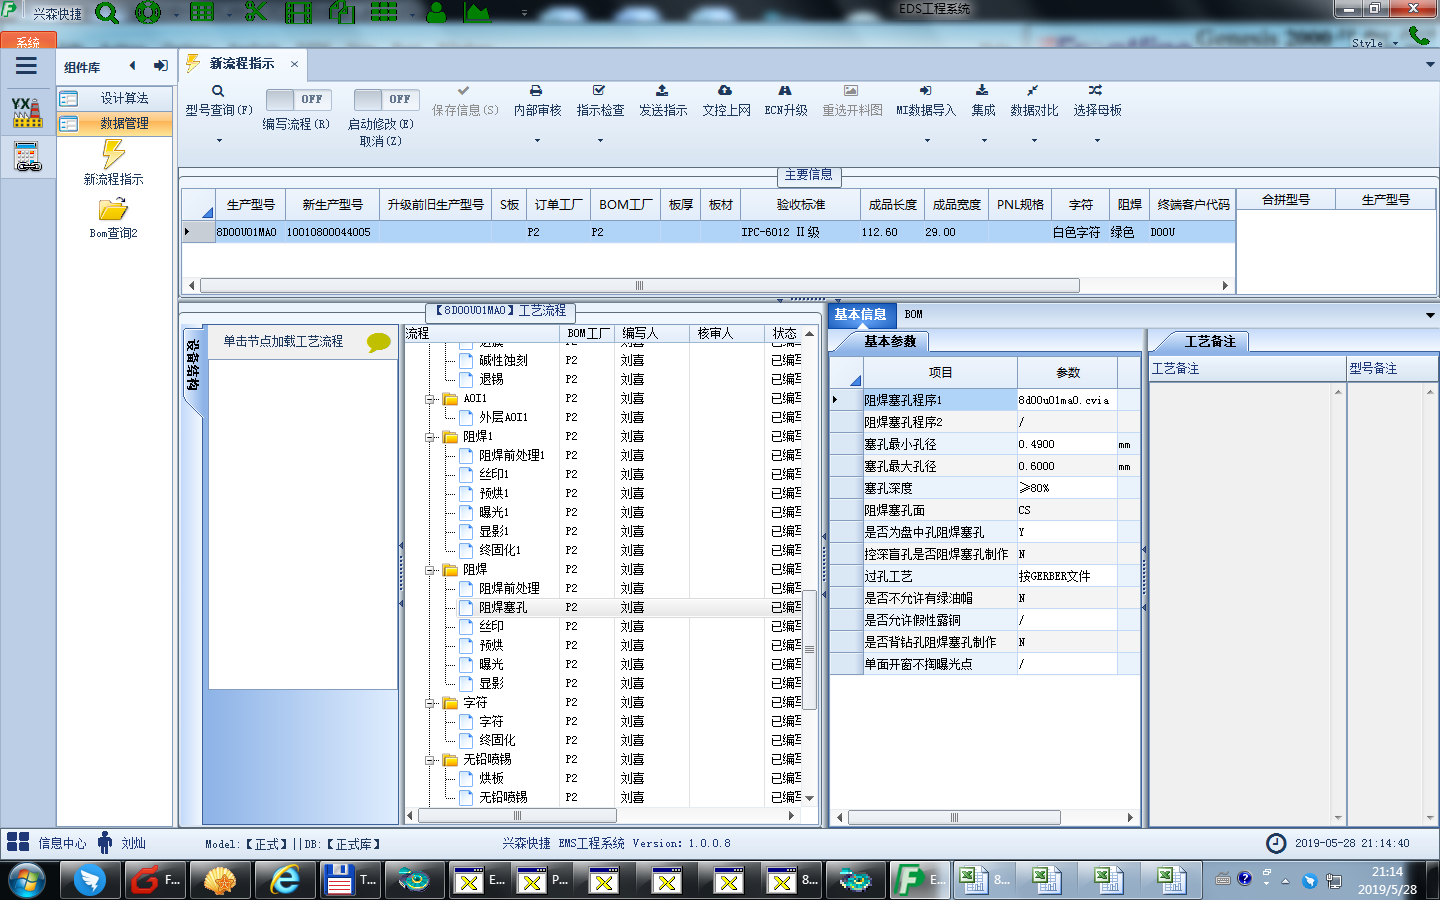Open dropdown arrow under 选择母板
This screenshot has height=900, width=1440.
click(1097, 141)
